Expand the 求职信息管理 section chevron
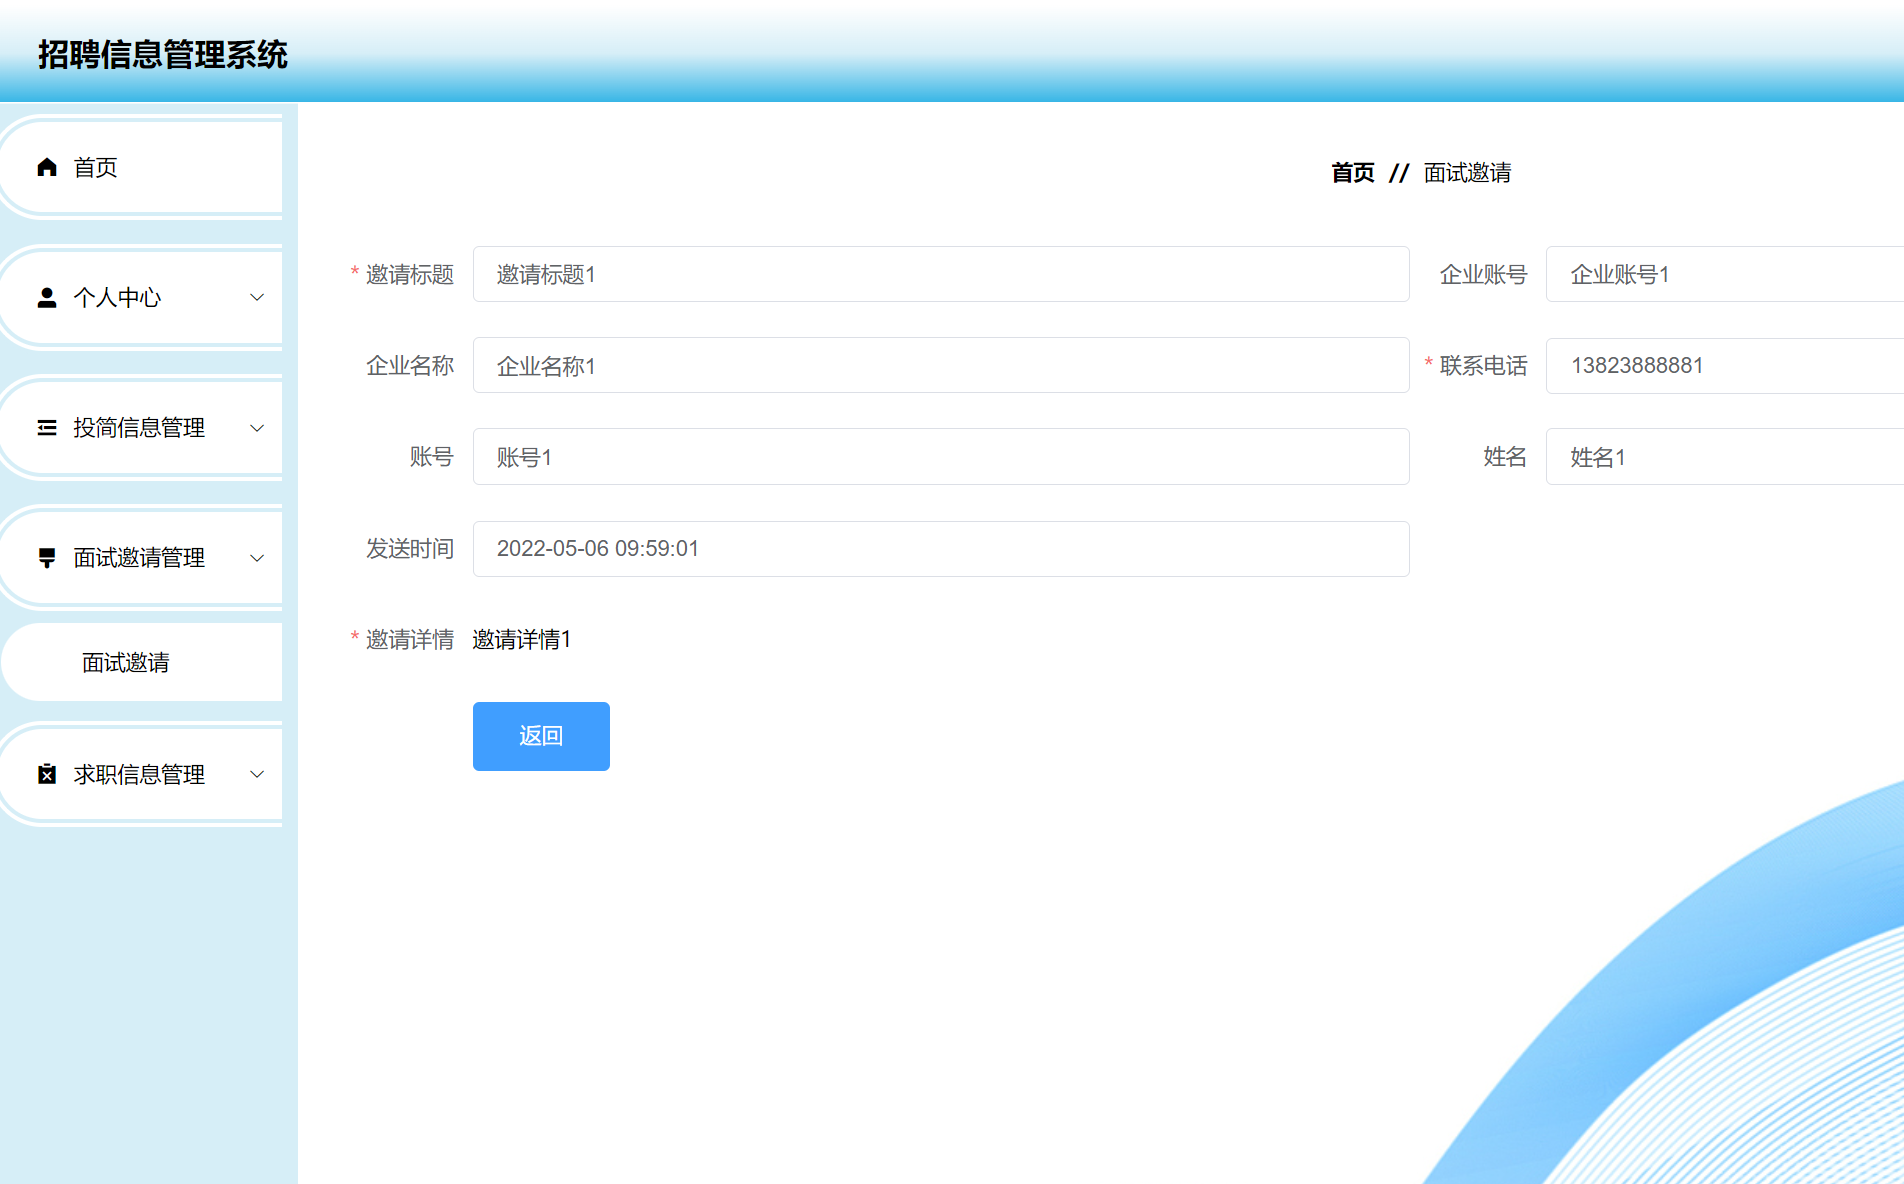Screen dimensions: 1904x1184 click(x=257, y=773)
